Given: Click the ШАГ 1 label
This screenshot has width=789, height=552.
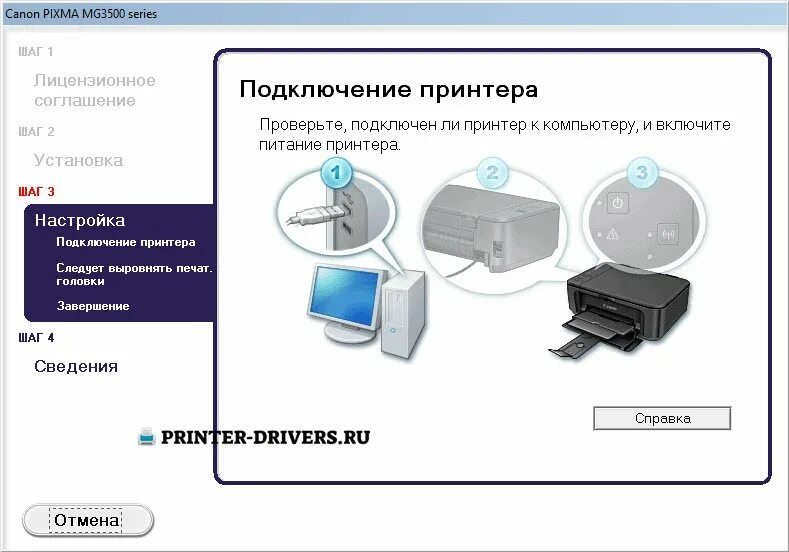Looking at the screenshot, I should [36, 52].
